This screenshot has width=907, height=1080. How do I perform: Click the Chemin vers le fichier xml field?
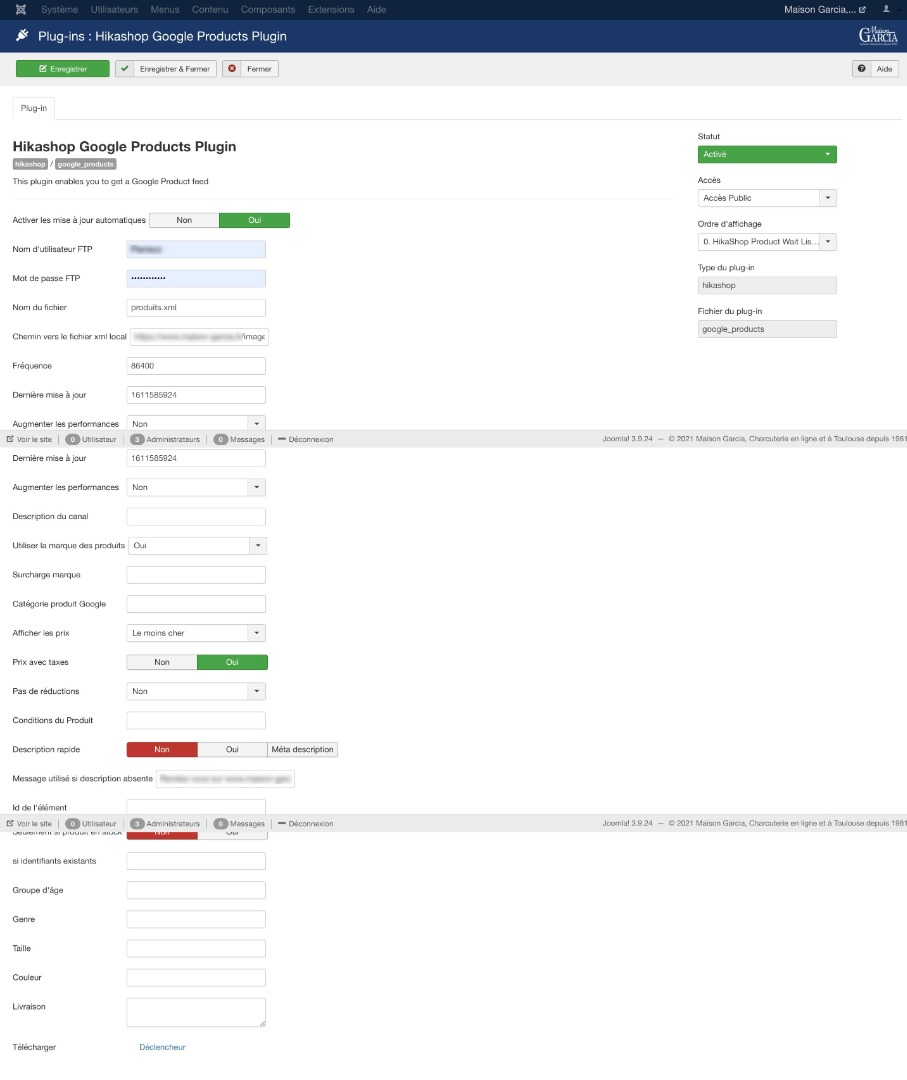(199, 337)
